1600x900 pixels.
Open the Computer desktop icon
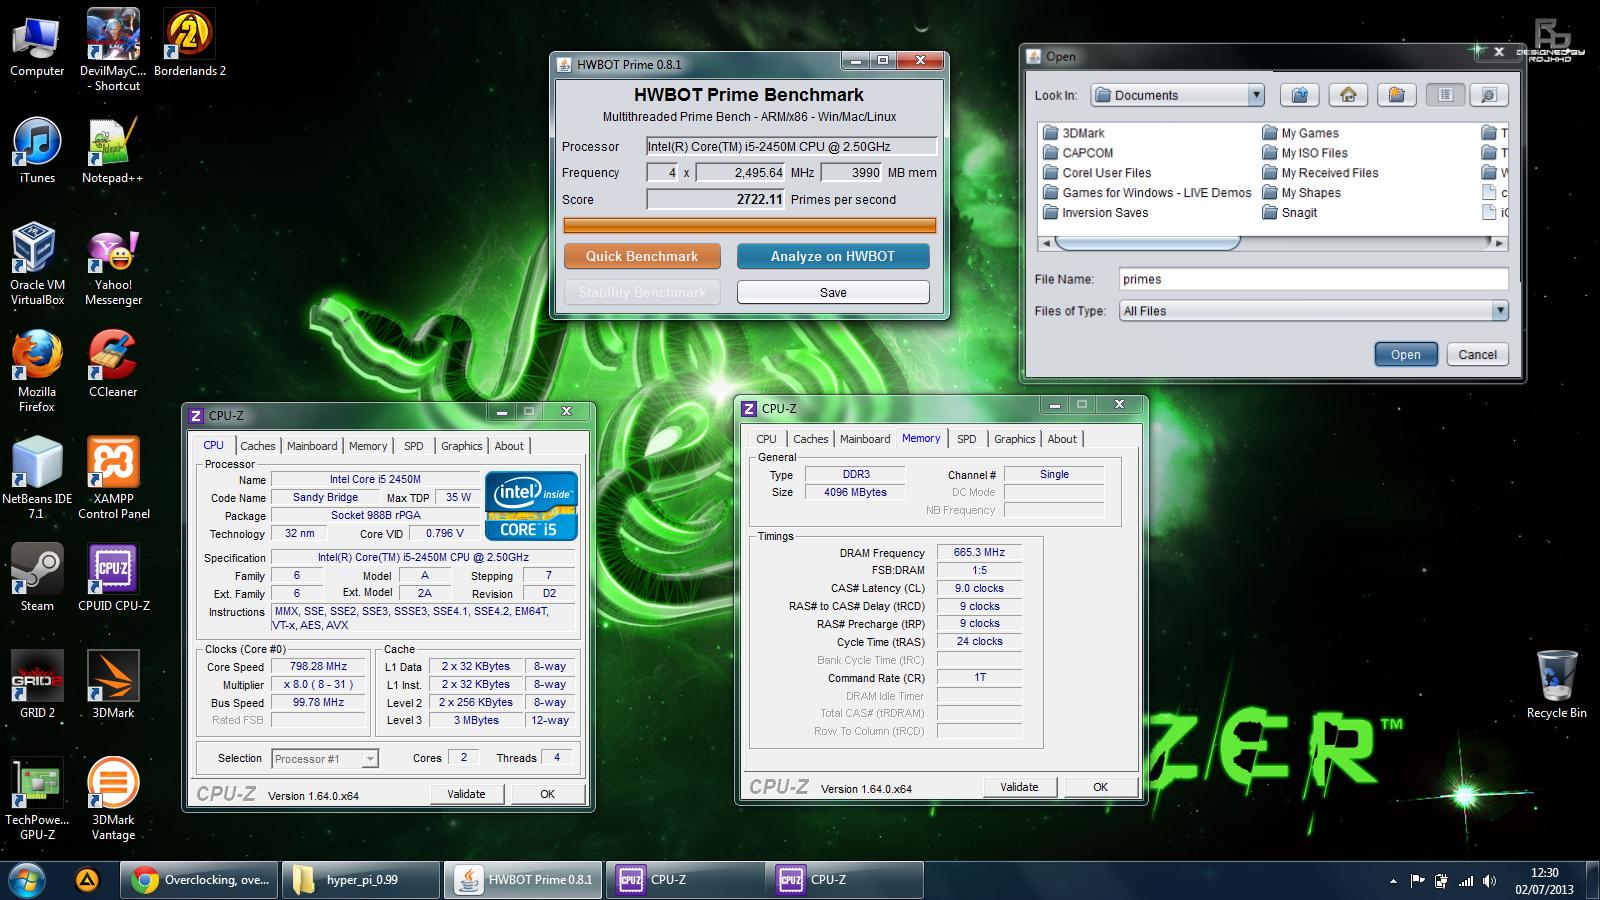[37, 45]
